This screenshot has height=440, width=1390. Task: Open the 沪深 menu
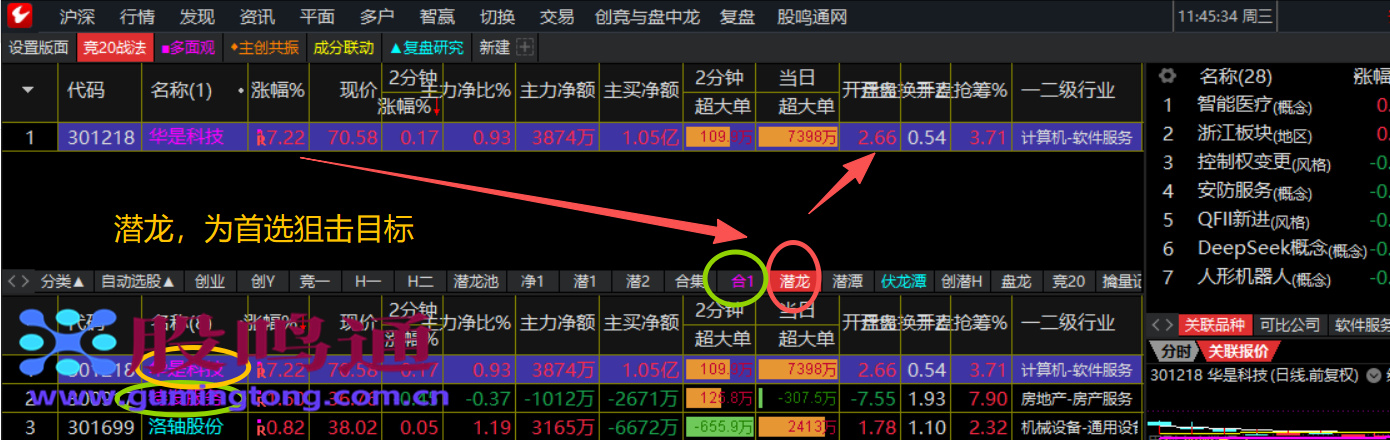click(78, 16)
